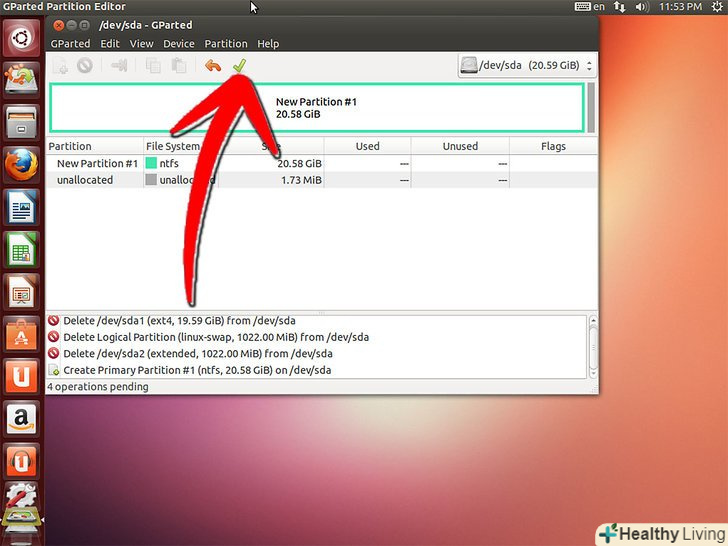Click operations list scrollbar down arrow

point(593,373)
